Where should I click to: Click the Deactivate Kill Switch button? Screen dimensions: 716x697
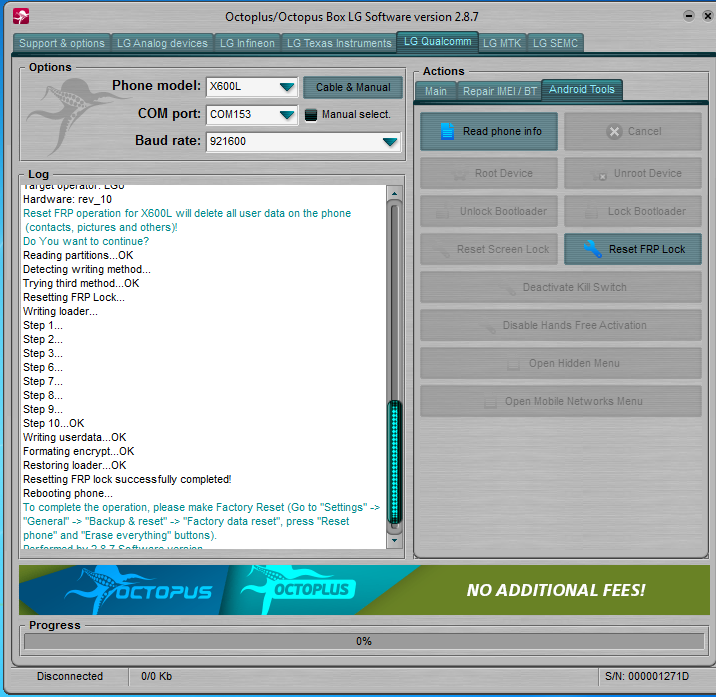coord(561,287)
